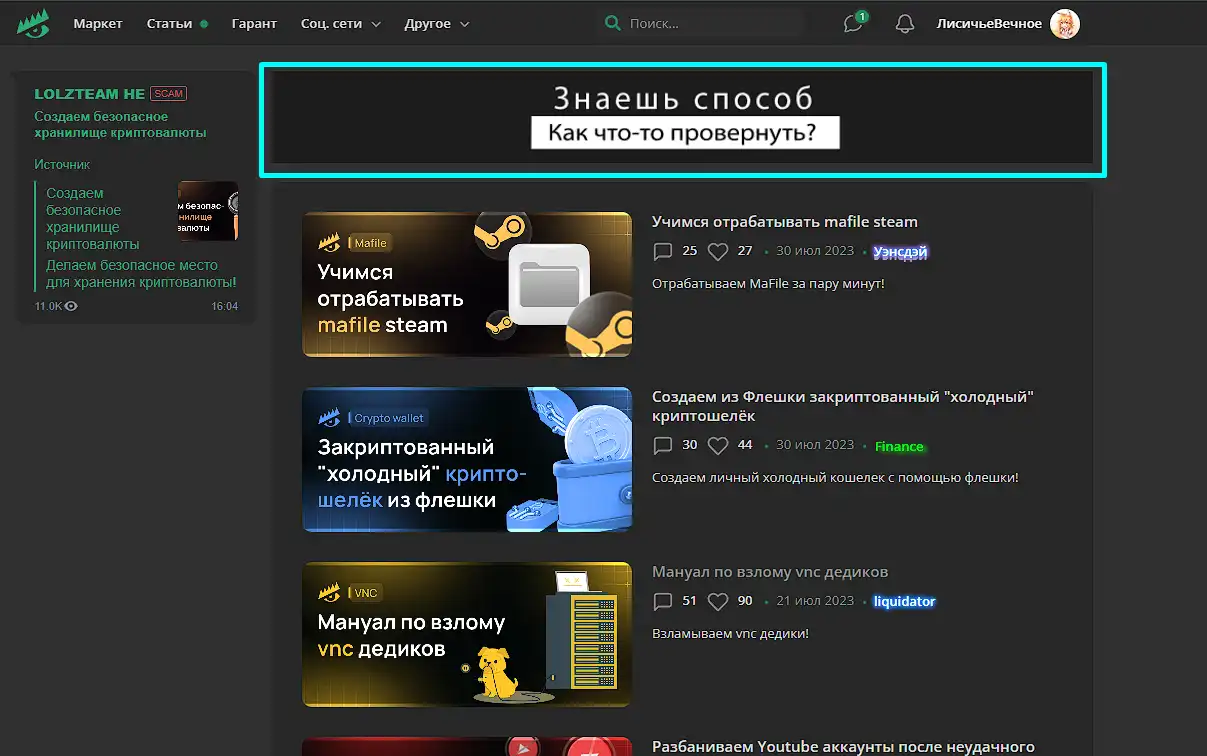Open the sidebar source preview thumbnail
Viewport: 1207px width, 756px height.
[x=208, y=211]
